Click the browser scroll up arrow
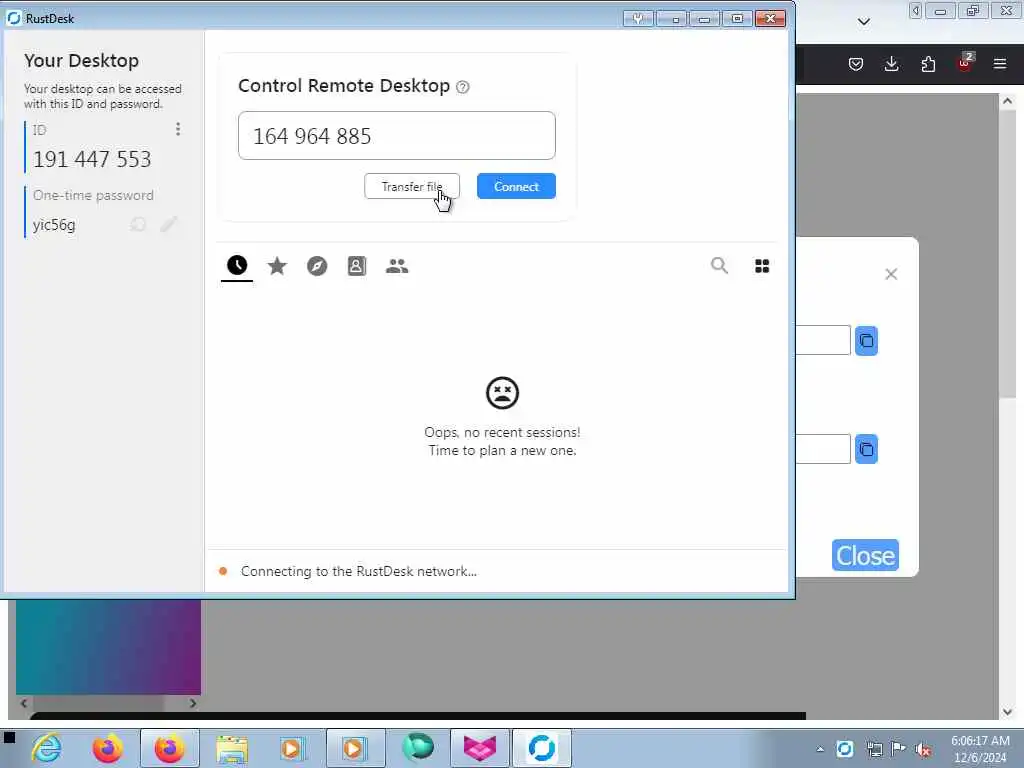This screenshot has height=768, width=1024. (1006, 101)
